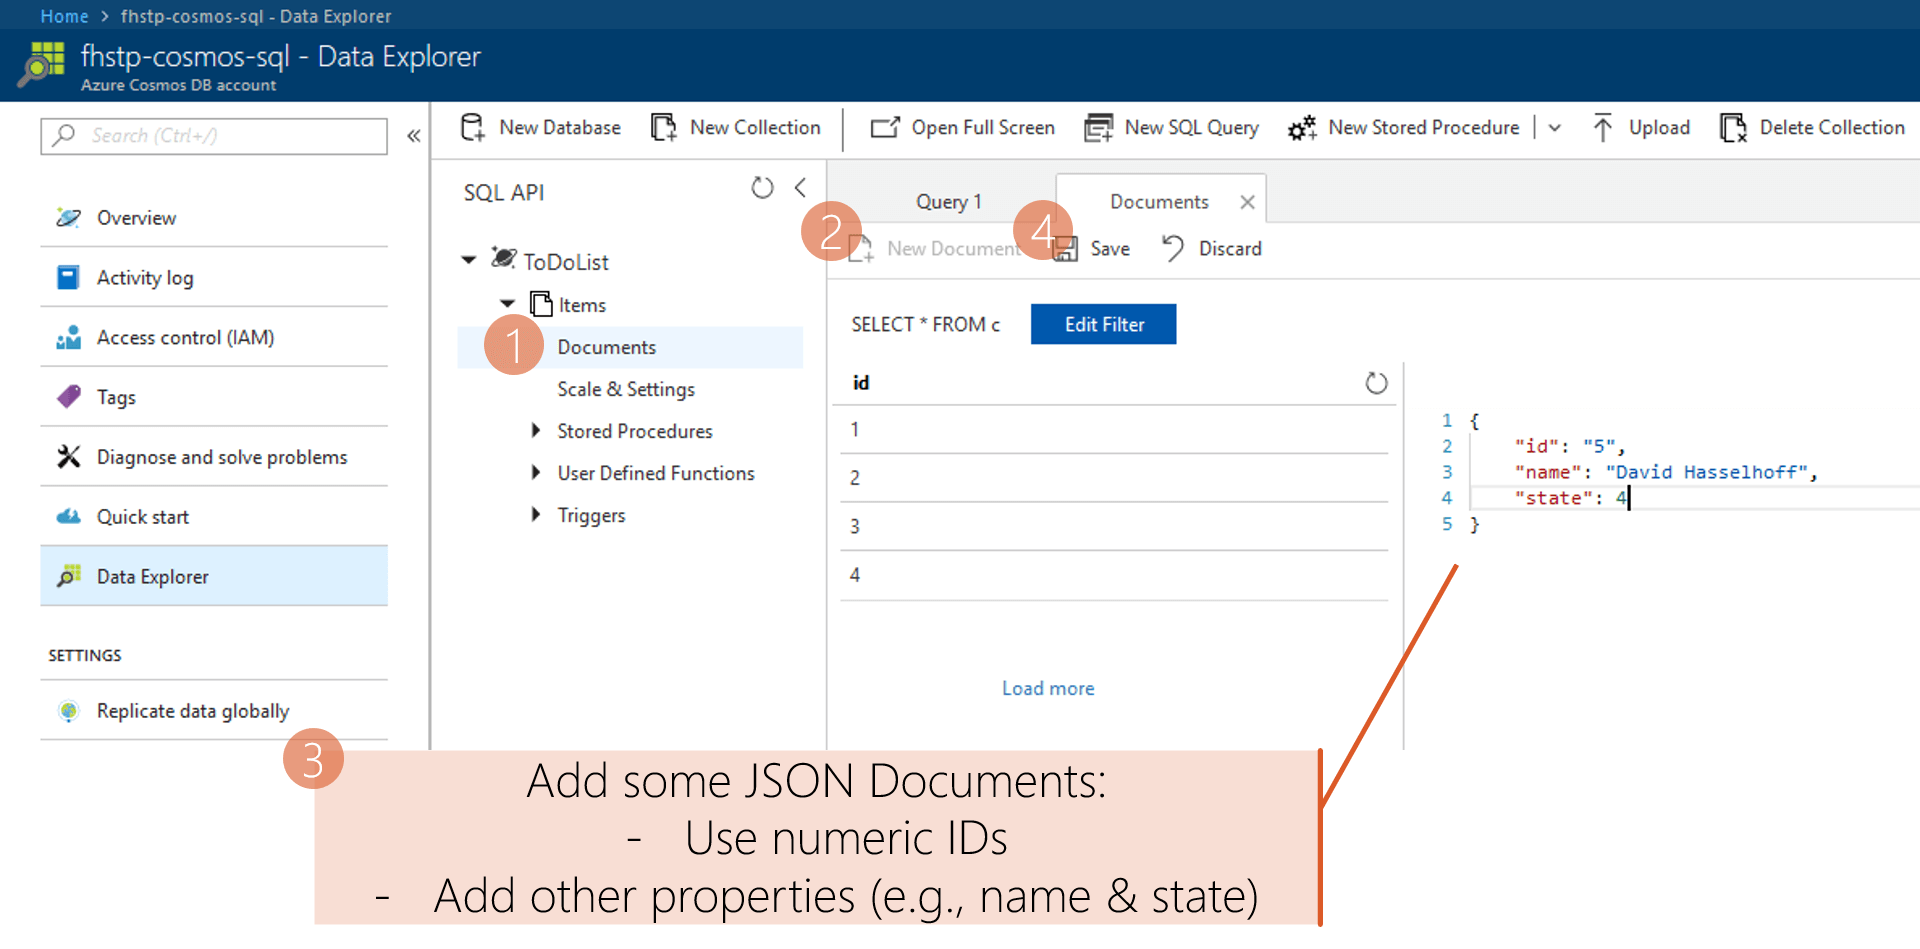1920x949 pixels.
Task: Refresh the documents id list
Action: [1376, 383]
